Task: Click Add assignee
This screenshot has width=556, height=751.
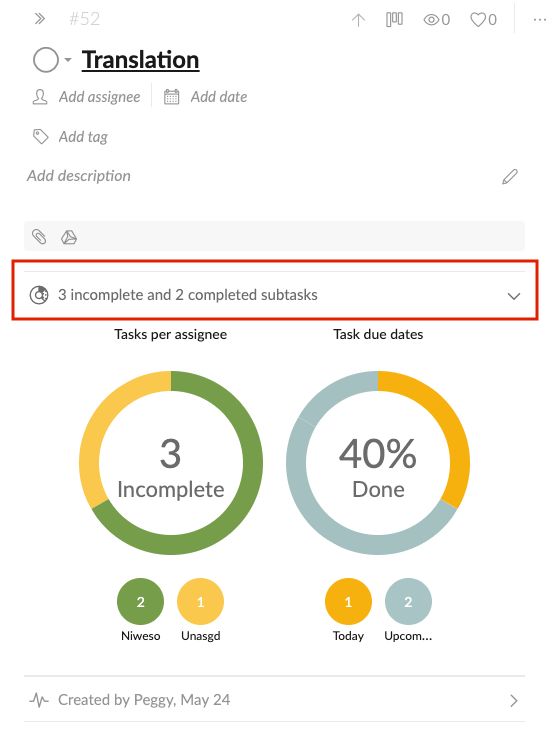Action: click(87, 97)
